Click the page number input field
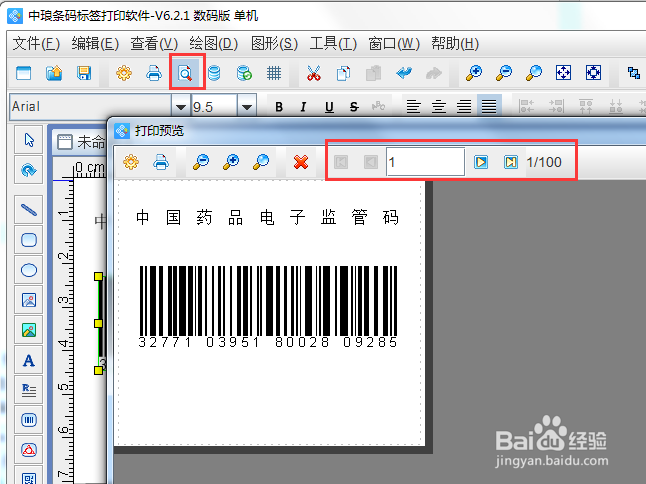646x484 pixels. 426,162
